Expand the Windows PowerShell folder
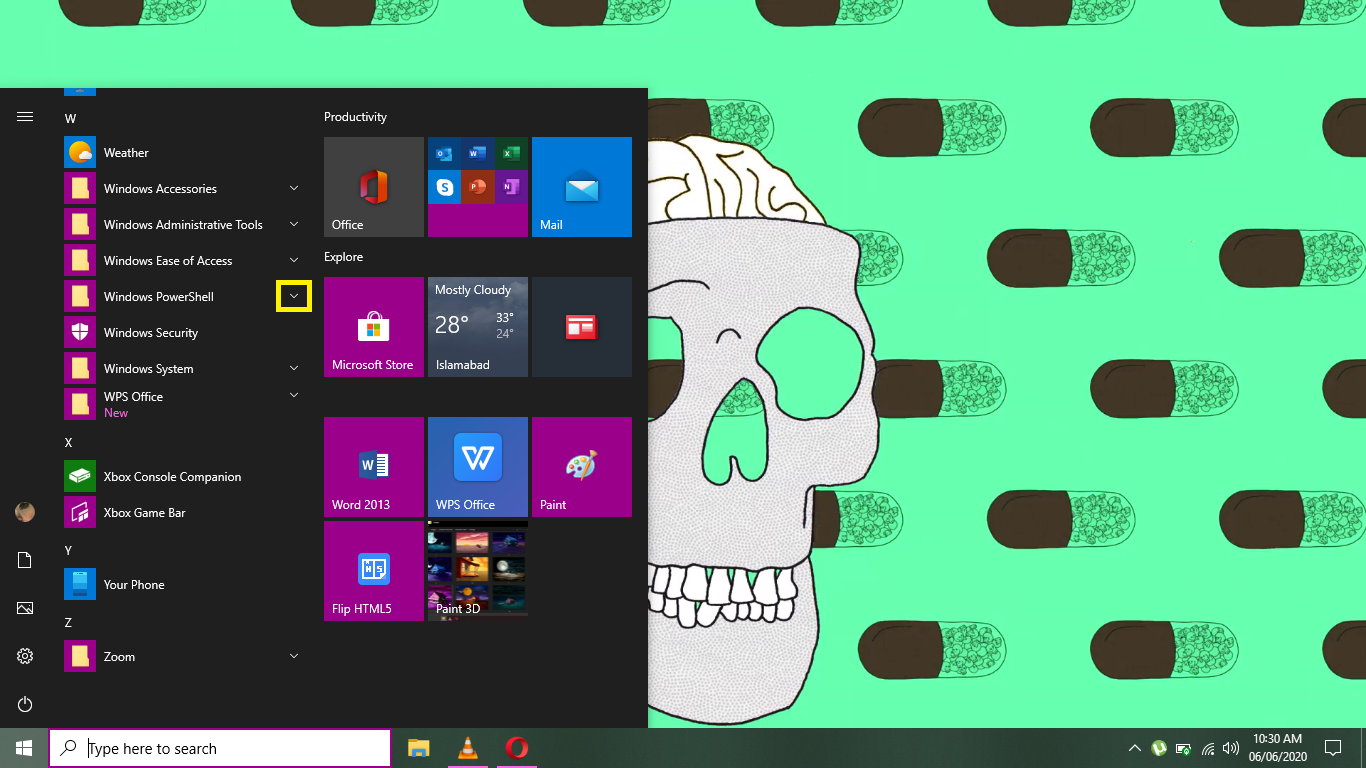The image size is (1366, 768). coord(293,296)
